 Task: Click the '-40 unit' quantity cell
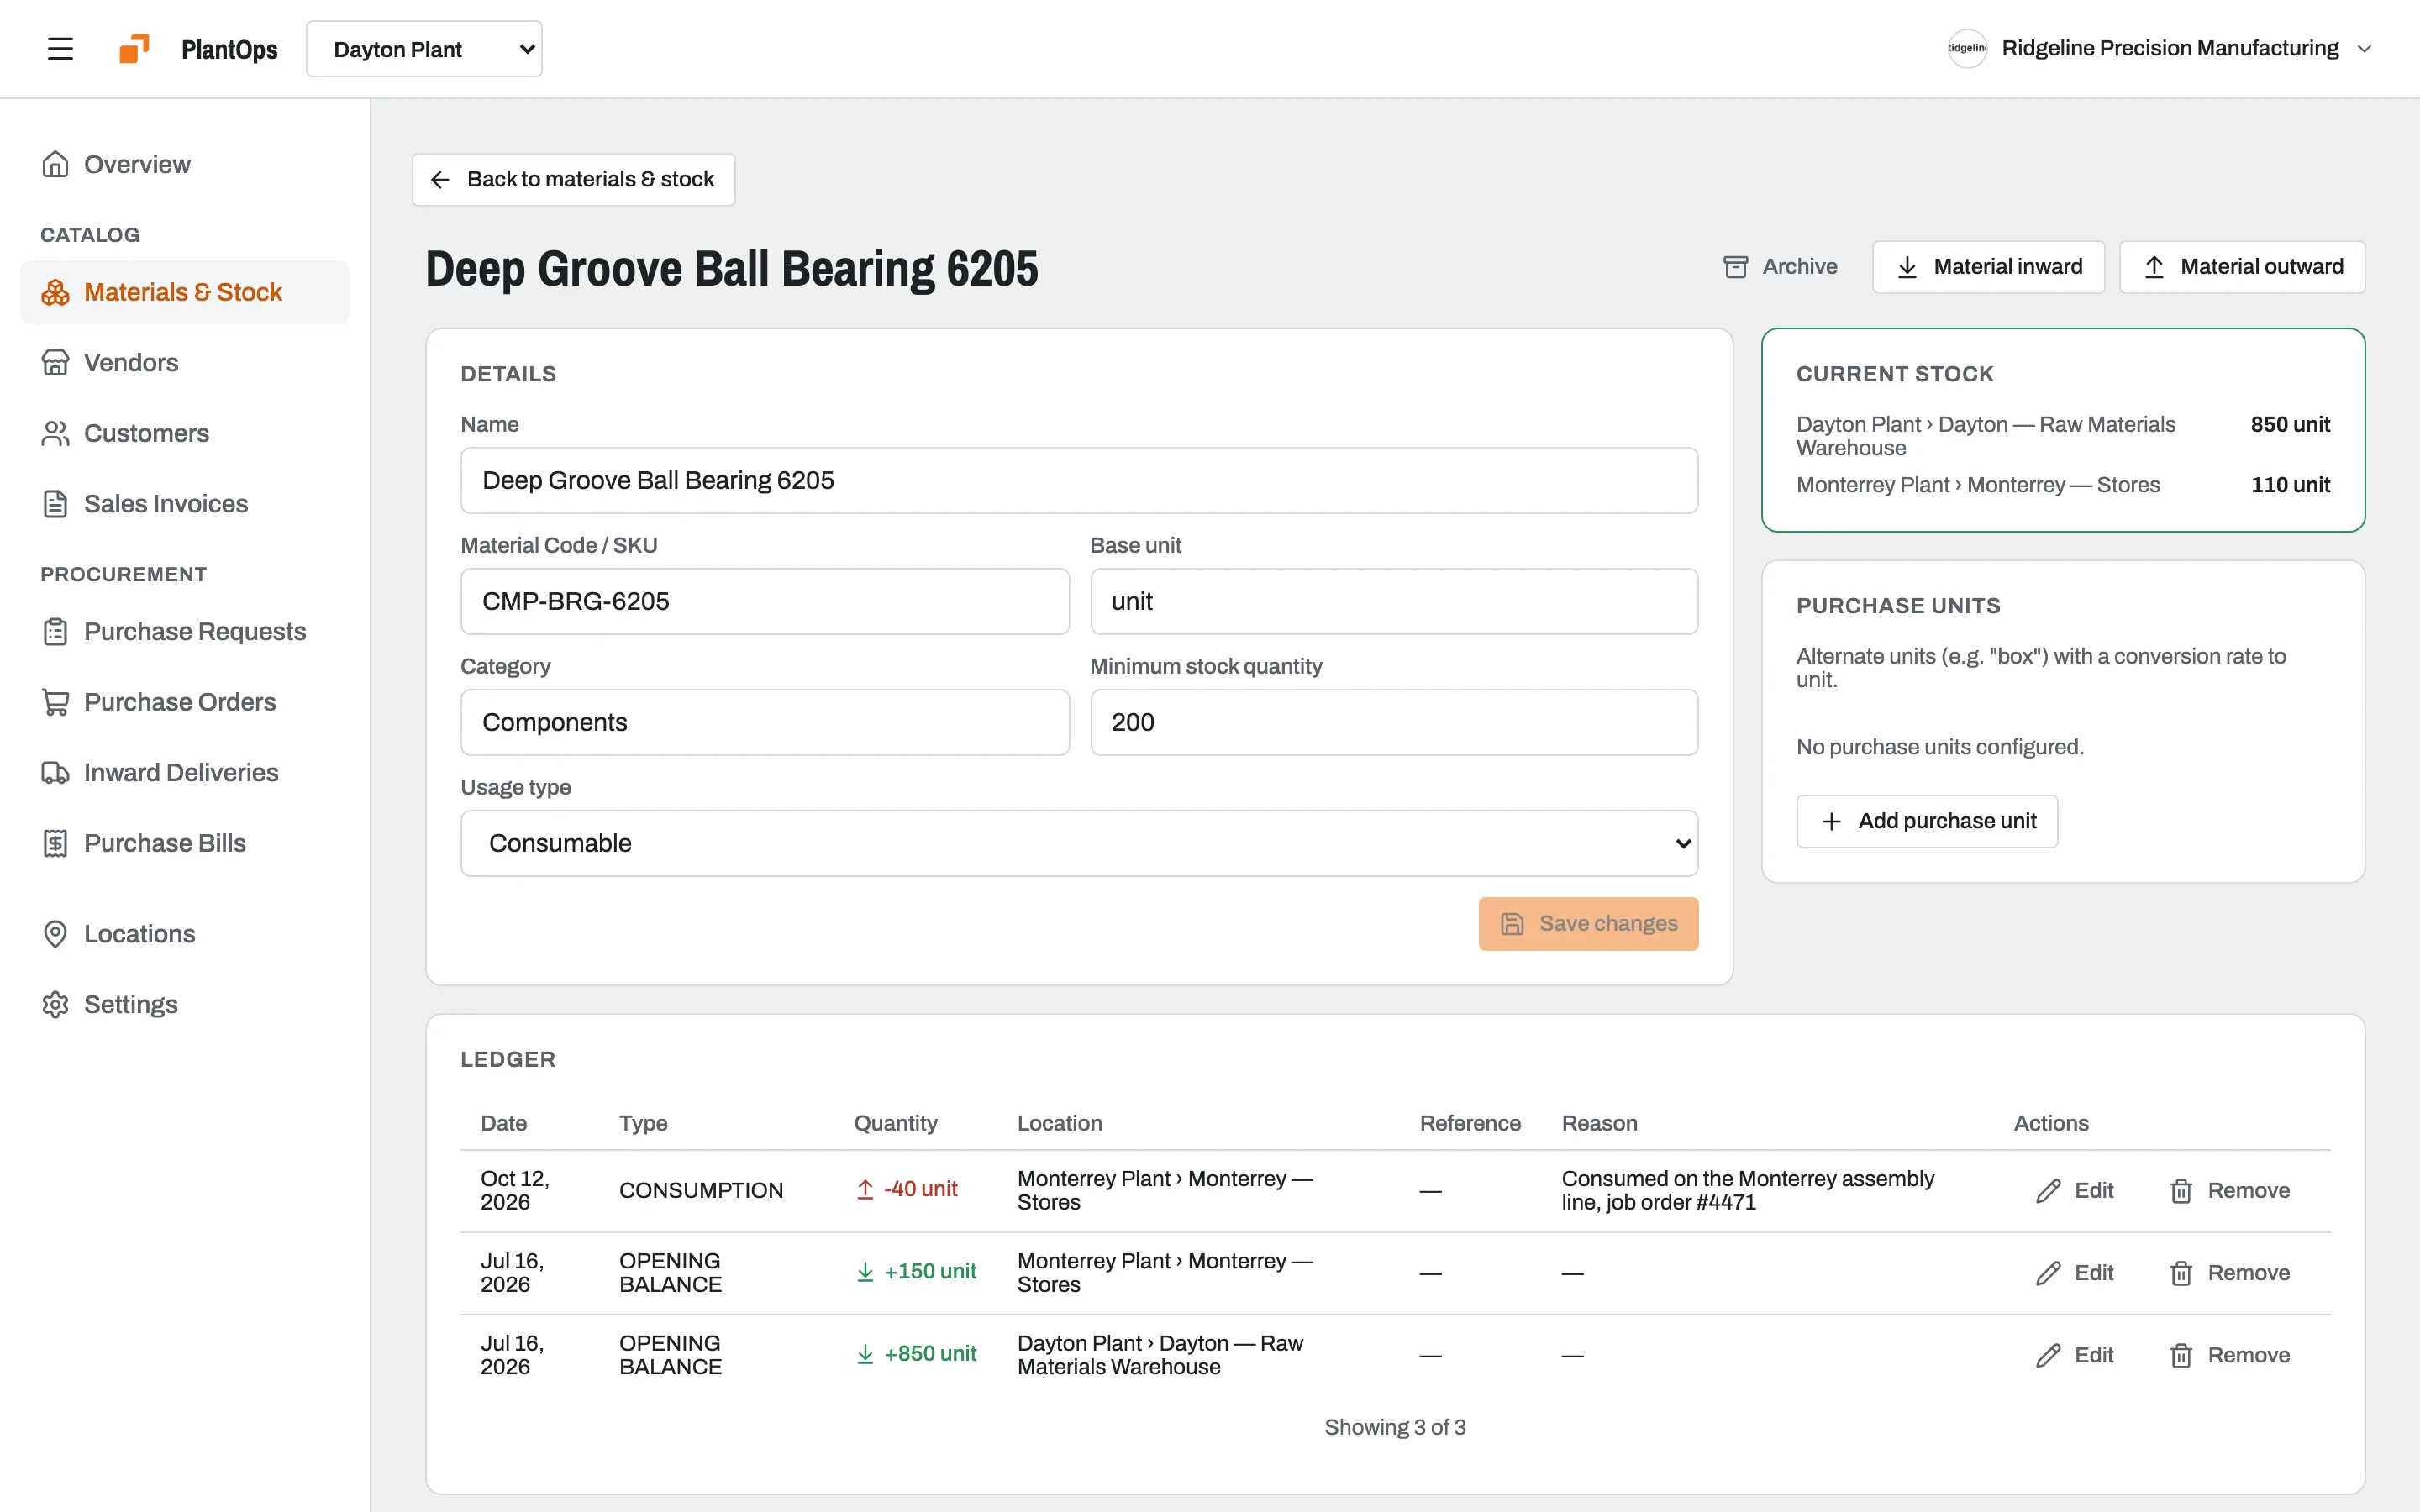907,1189
